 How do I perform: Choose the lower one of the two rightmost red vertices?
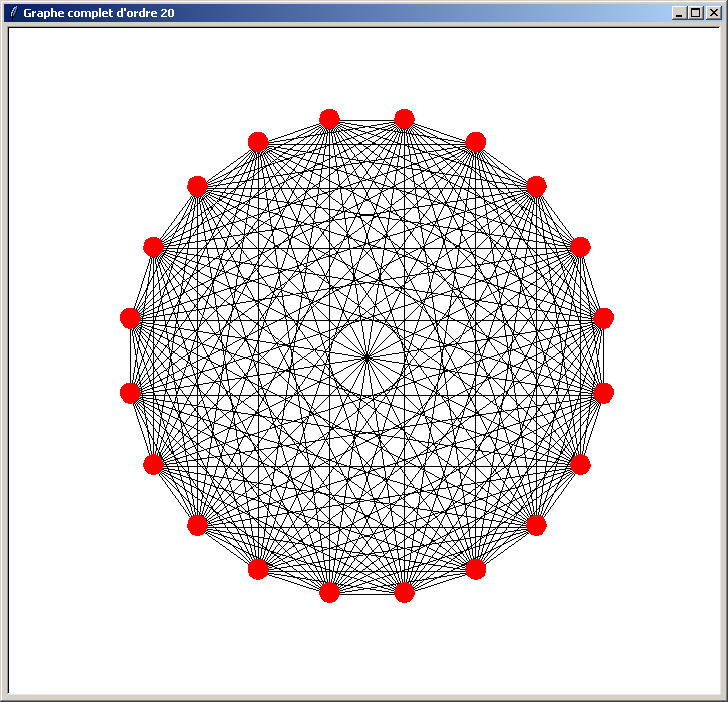pyautogui.click(x=603, y=393)
